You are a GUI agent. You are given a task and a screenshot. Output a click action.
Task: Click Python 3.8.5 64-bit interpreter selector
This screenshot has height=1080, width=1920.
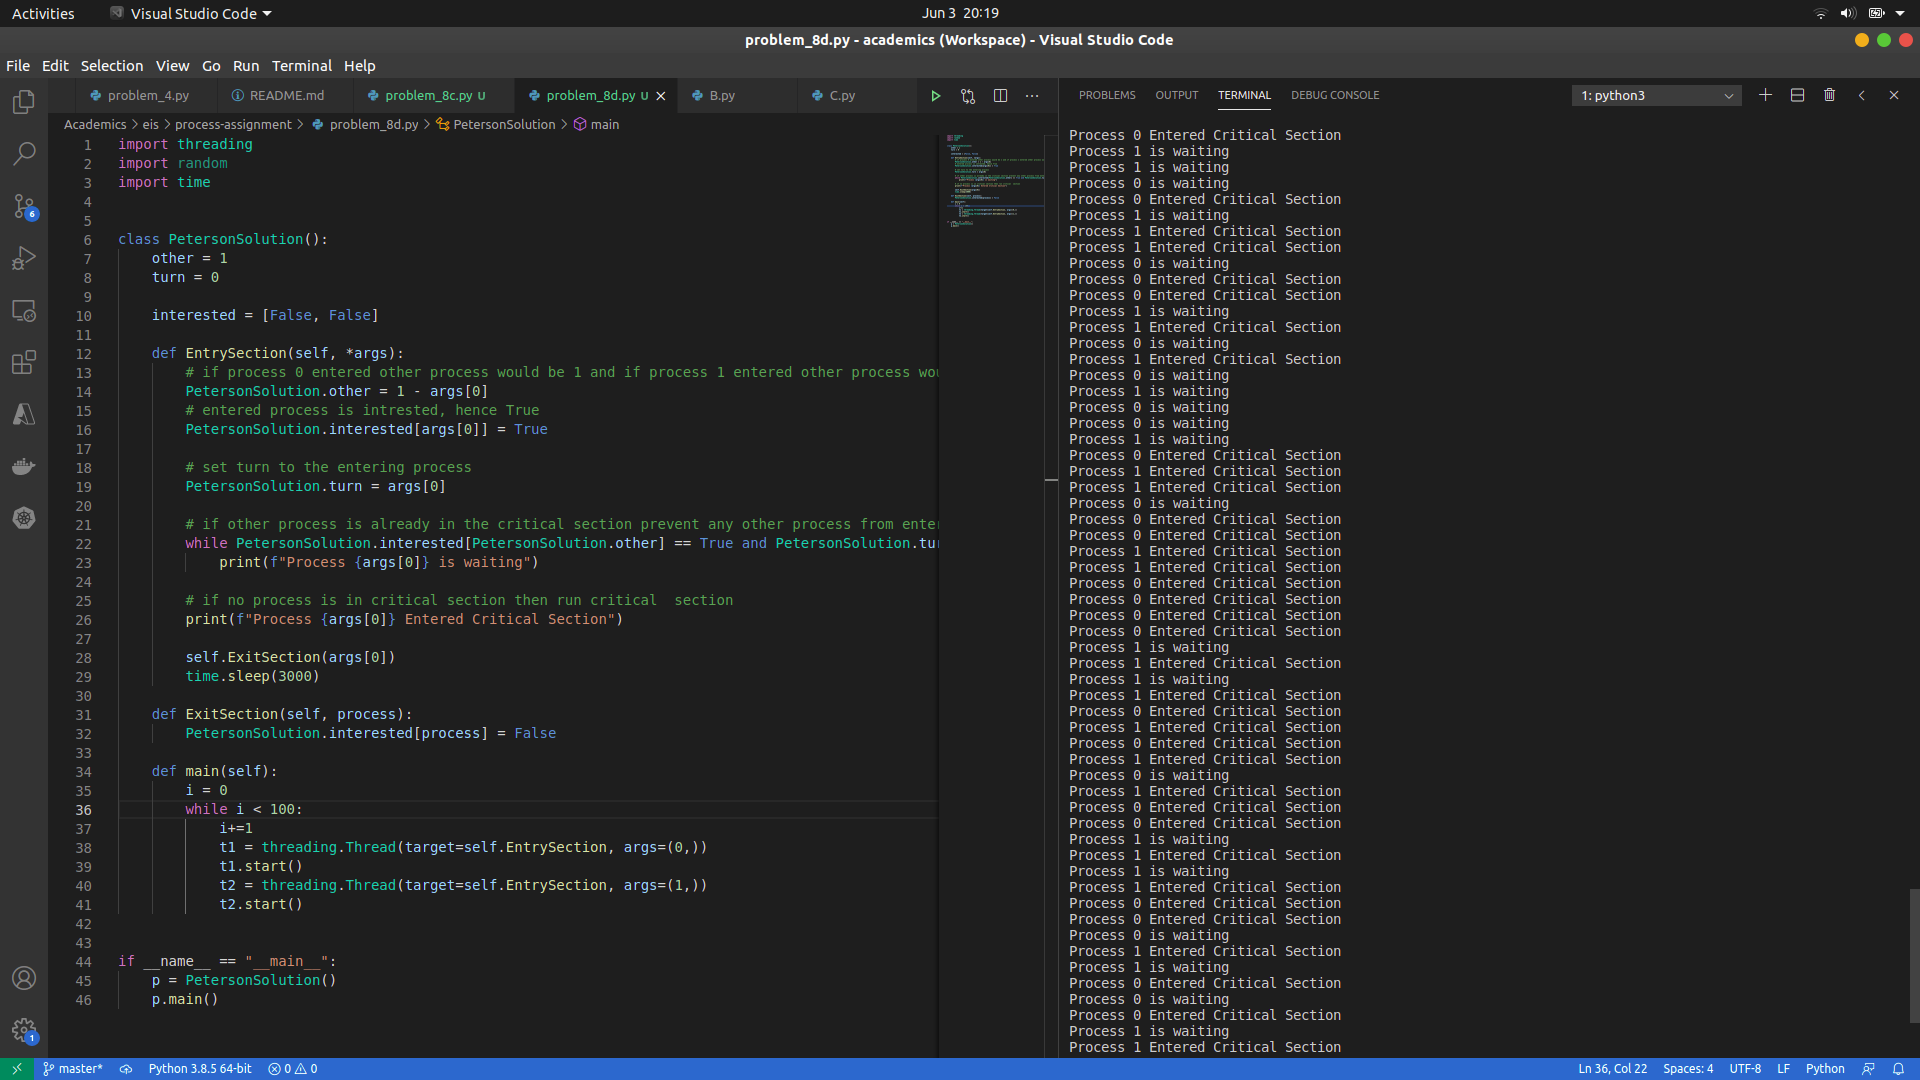pos(200,1068)
